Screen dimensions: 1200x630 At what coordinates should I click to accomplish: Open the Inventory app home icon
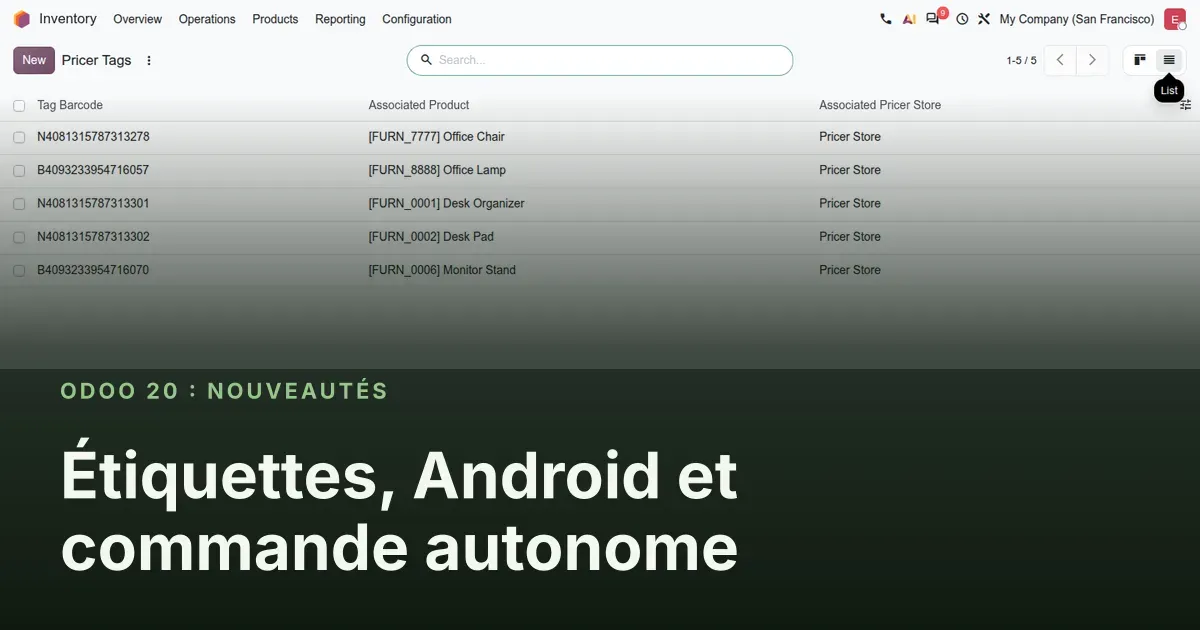[21, 19]
